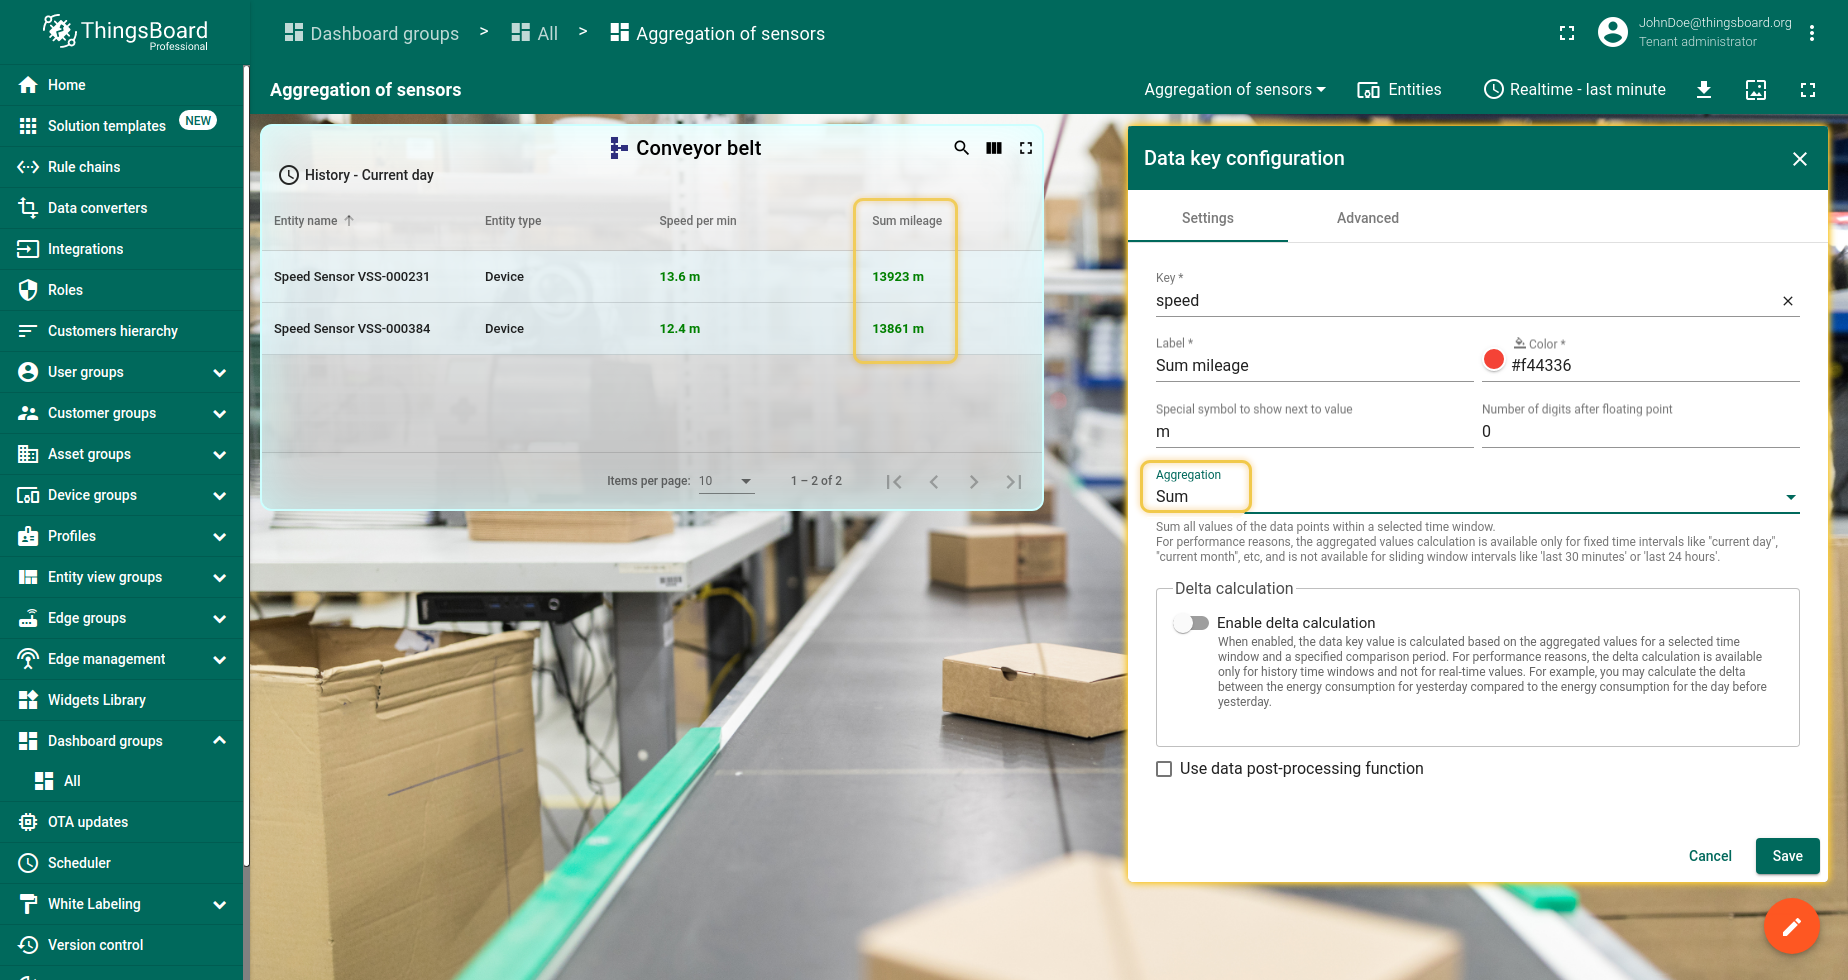Screen dimensions: 1848x980
Task: Click the orange edit dashboard pencil button
Action: point(1791,926)
